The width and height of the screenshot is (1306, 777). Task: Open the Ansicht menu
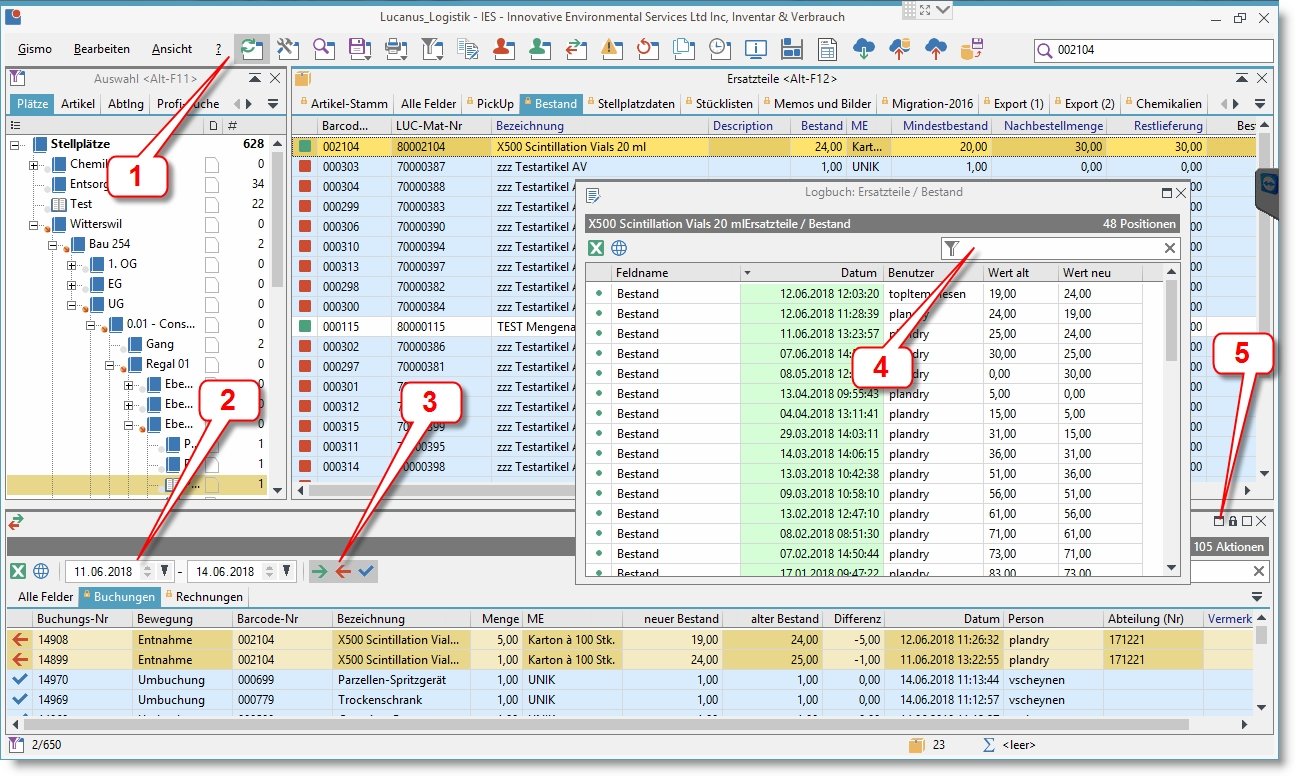172,49
